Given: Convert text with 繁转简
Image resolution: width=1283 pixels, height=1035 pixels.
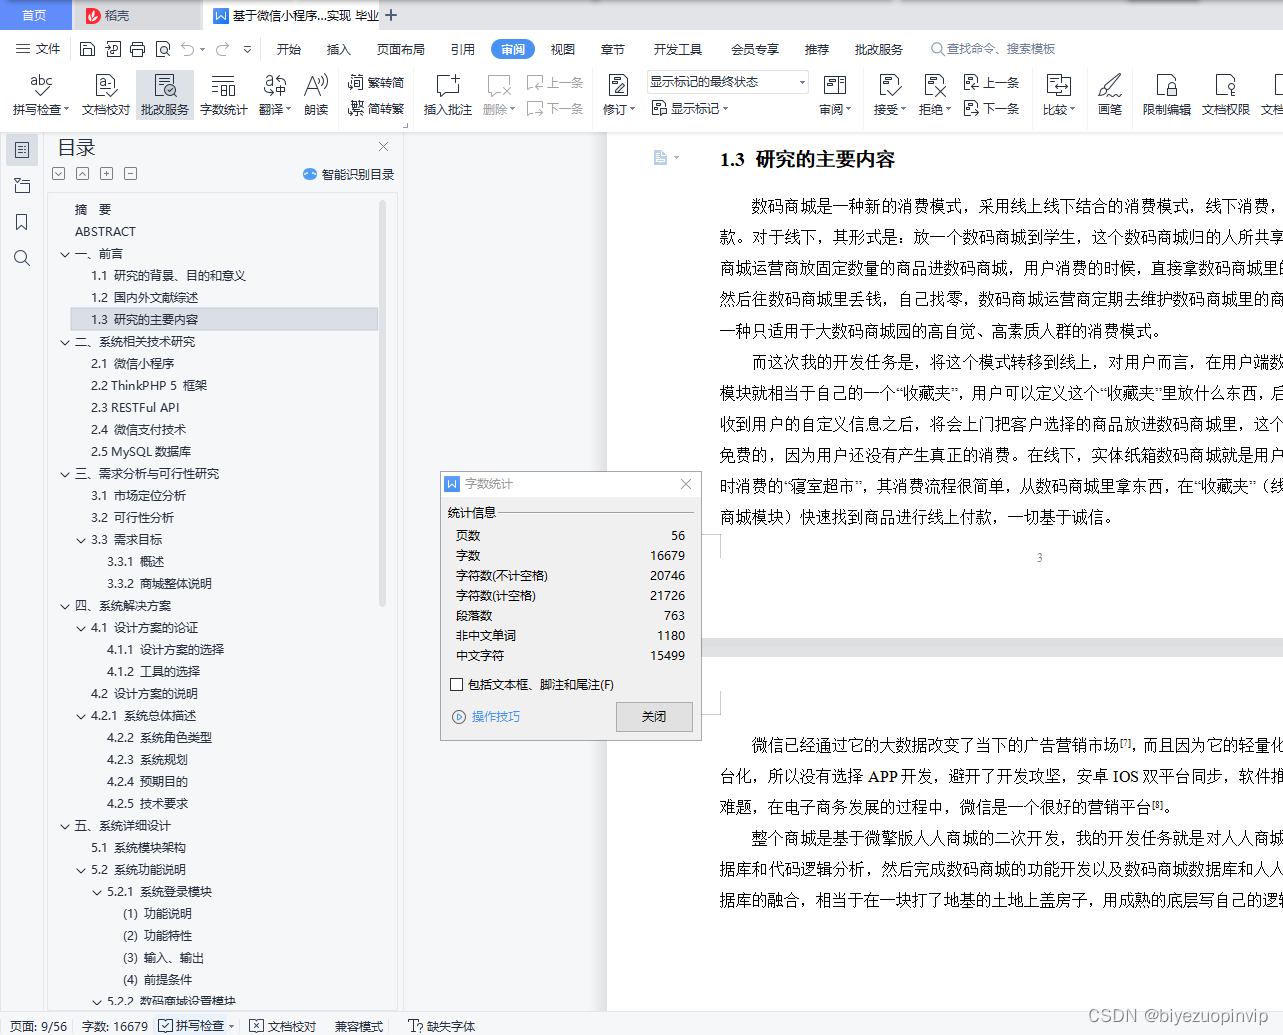Looking at the screenshot, I should [376, 83].
